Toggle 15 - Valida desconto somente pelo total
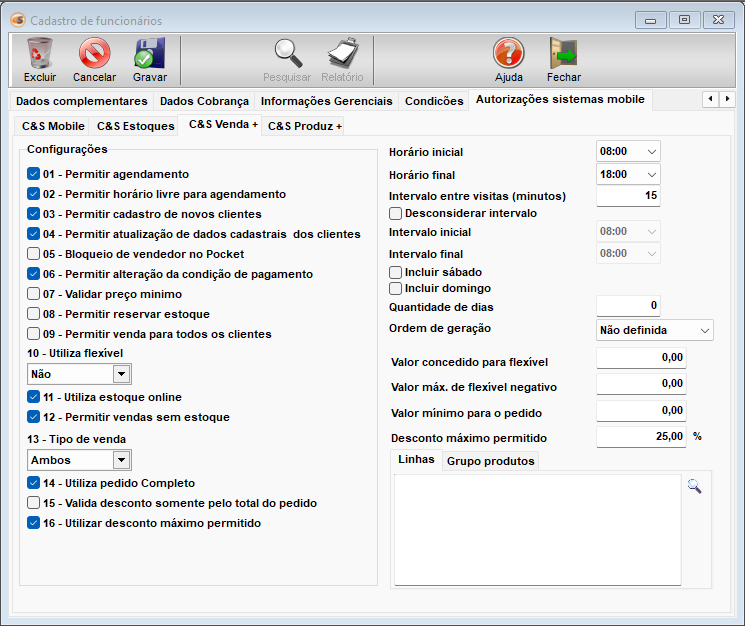The image size is (745, 626). coord(33,503)
